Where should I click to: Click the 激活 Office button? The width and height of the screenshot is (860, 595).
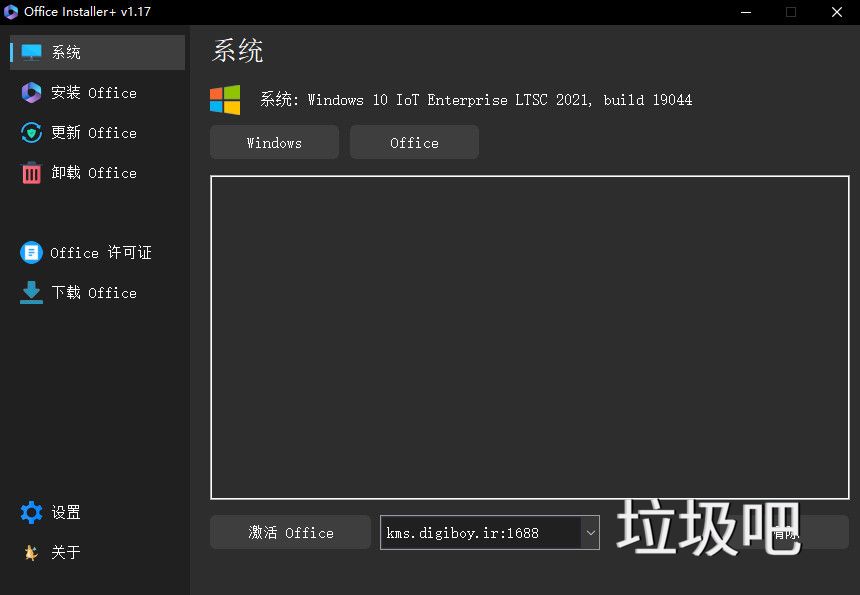(x=289, y=532)
